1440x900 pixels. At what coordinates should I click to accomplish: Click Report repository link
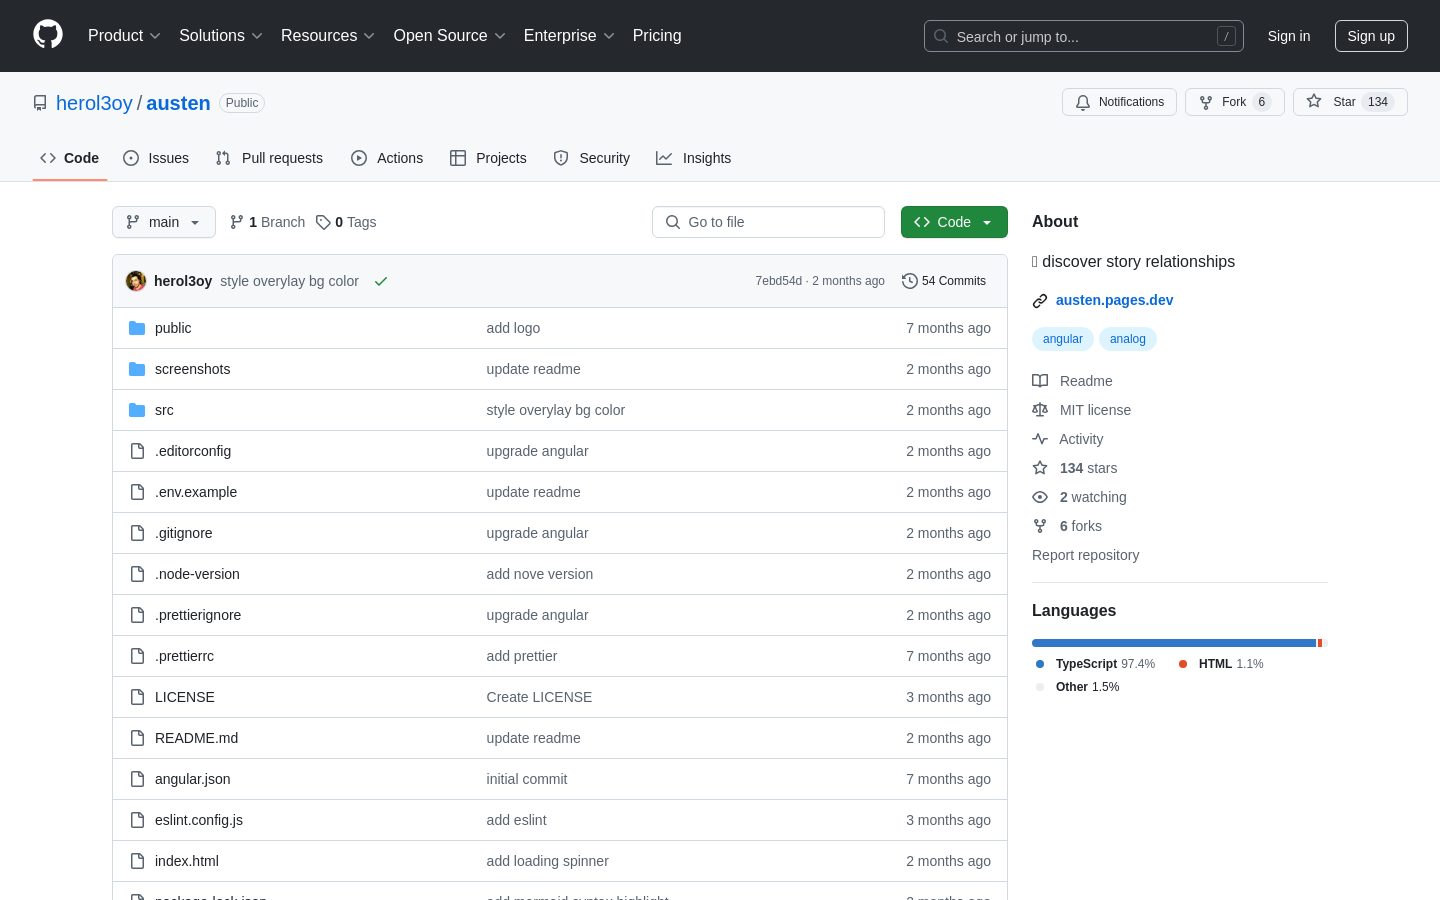[1085, 555]
